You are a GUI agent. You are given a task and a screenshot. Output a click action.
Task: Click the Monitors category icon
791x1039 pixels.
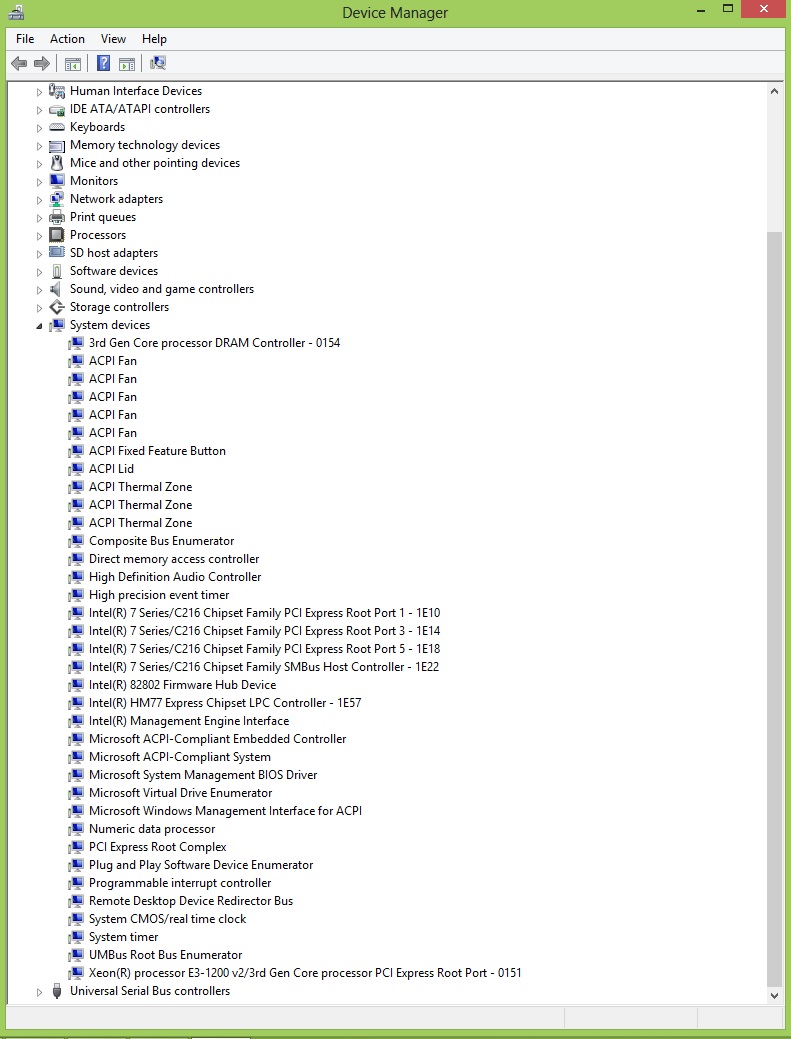pos(57,181)
